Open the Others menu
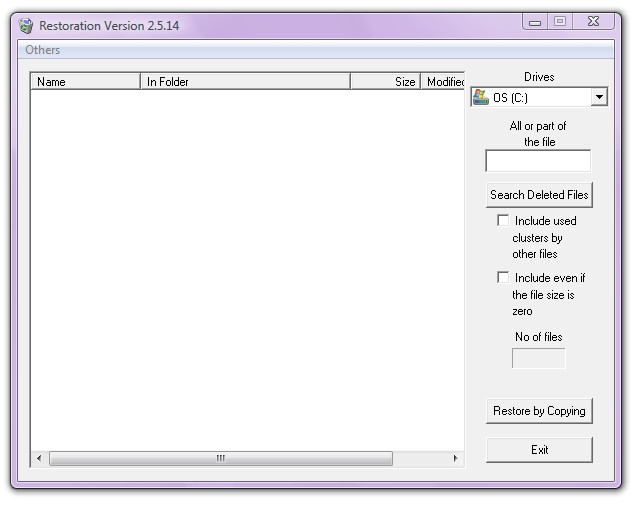The height and width of the screenshot is (507, 633). click(x=43, y=50)
